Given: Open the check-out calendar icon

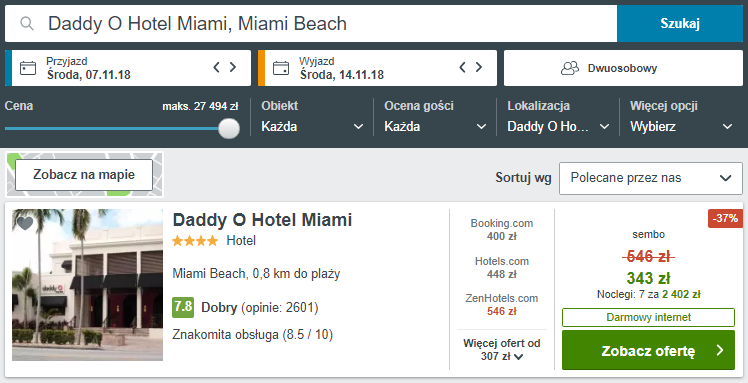Looking at the screenshot, I should click(281, 68).
